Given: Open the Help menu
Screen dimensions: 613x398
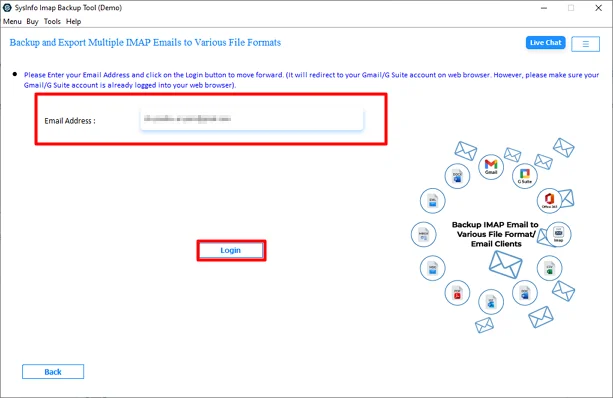Looking at the screenshot, I should click(73, 22).
